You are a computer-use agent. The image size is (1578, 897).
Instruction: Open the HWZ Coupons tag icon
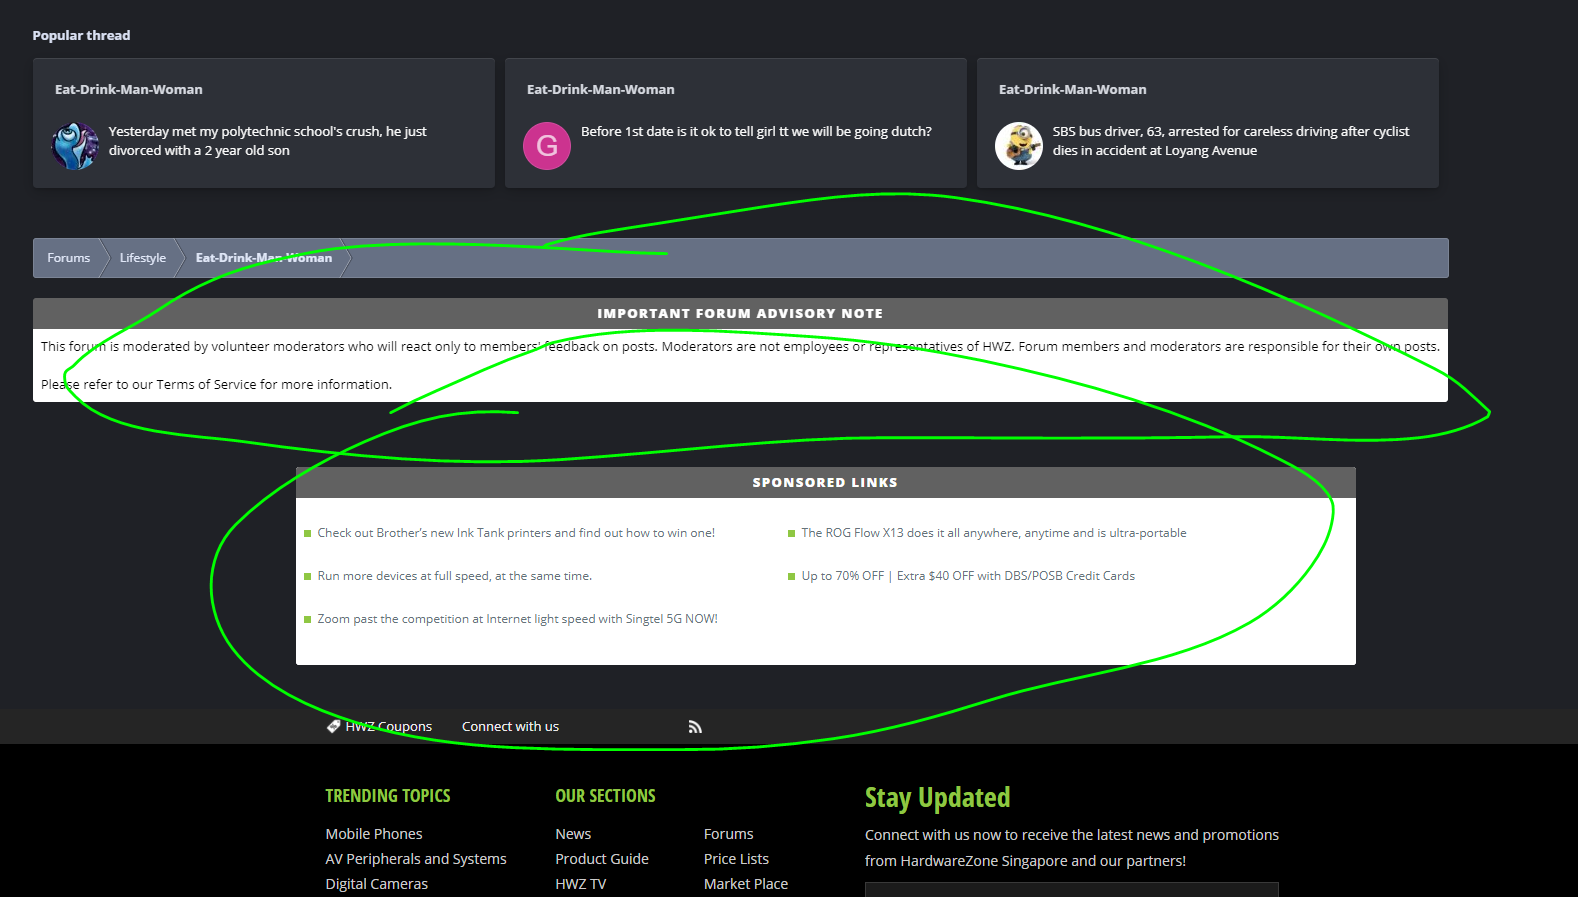(x=334, y=726)
